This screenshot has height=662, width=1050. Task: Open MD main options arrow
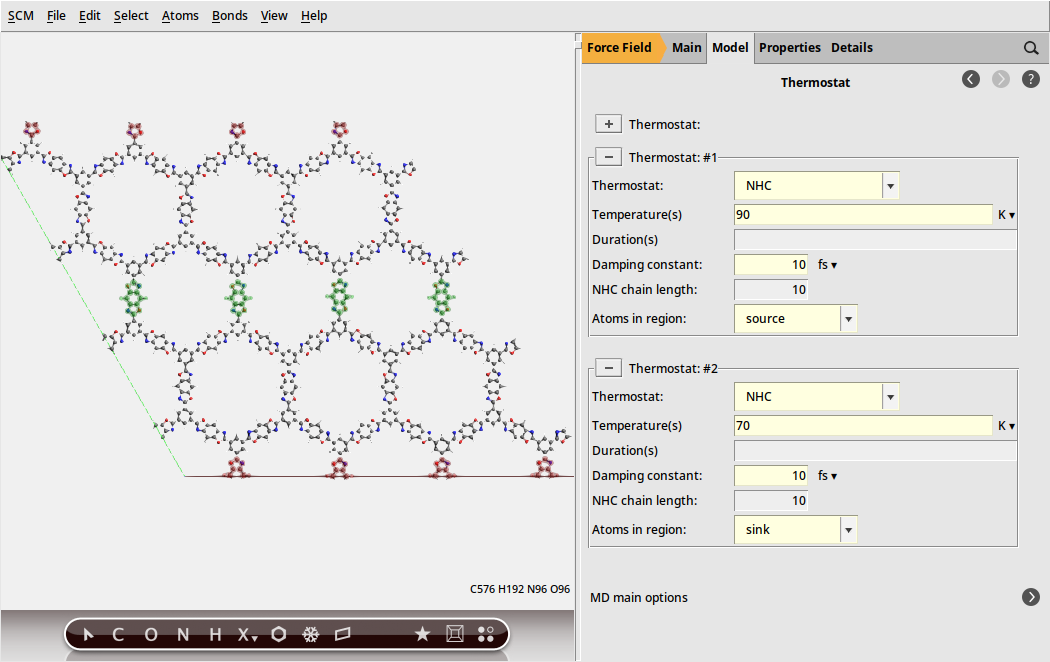click(1031, 597)
